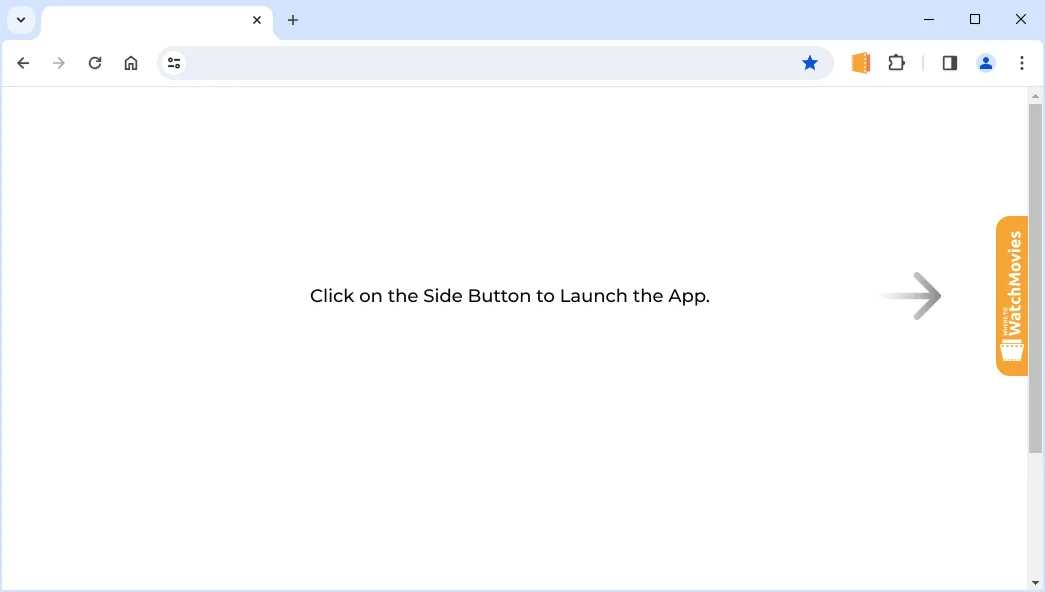Toggle the browser side panel
Viewport: 1045px width, 592px height.
(950, 63)
